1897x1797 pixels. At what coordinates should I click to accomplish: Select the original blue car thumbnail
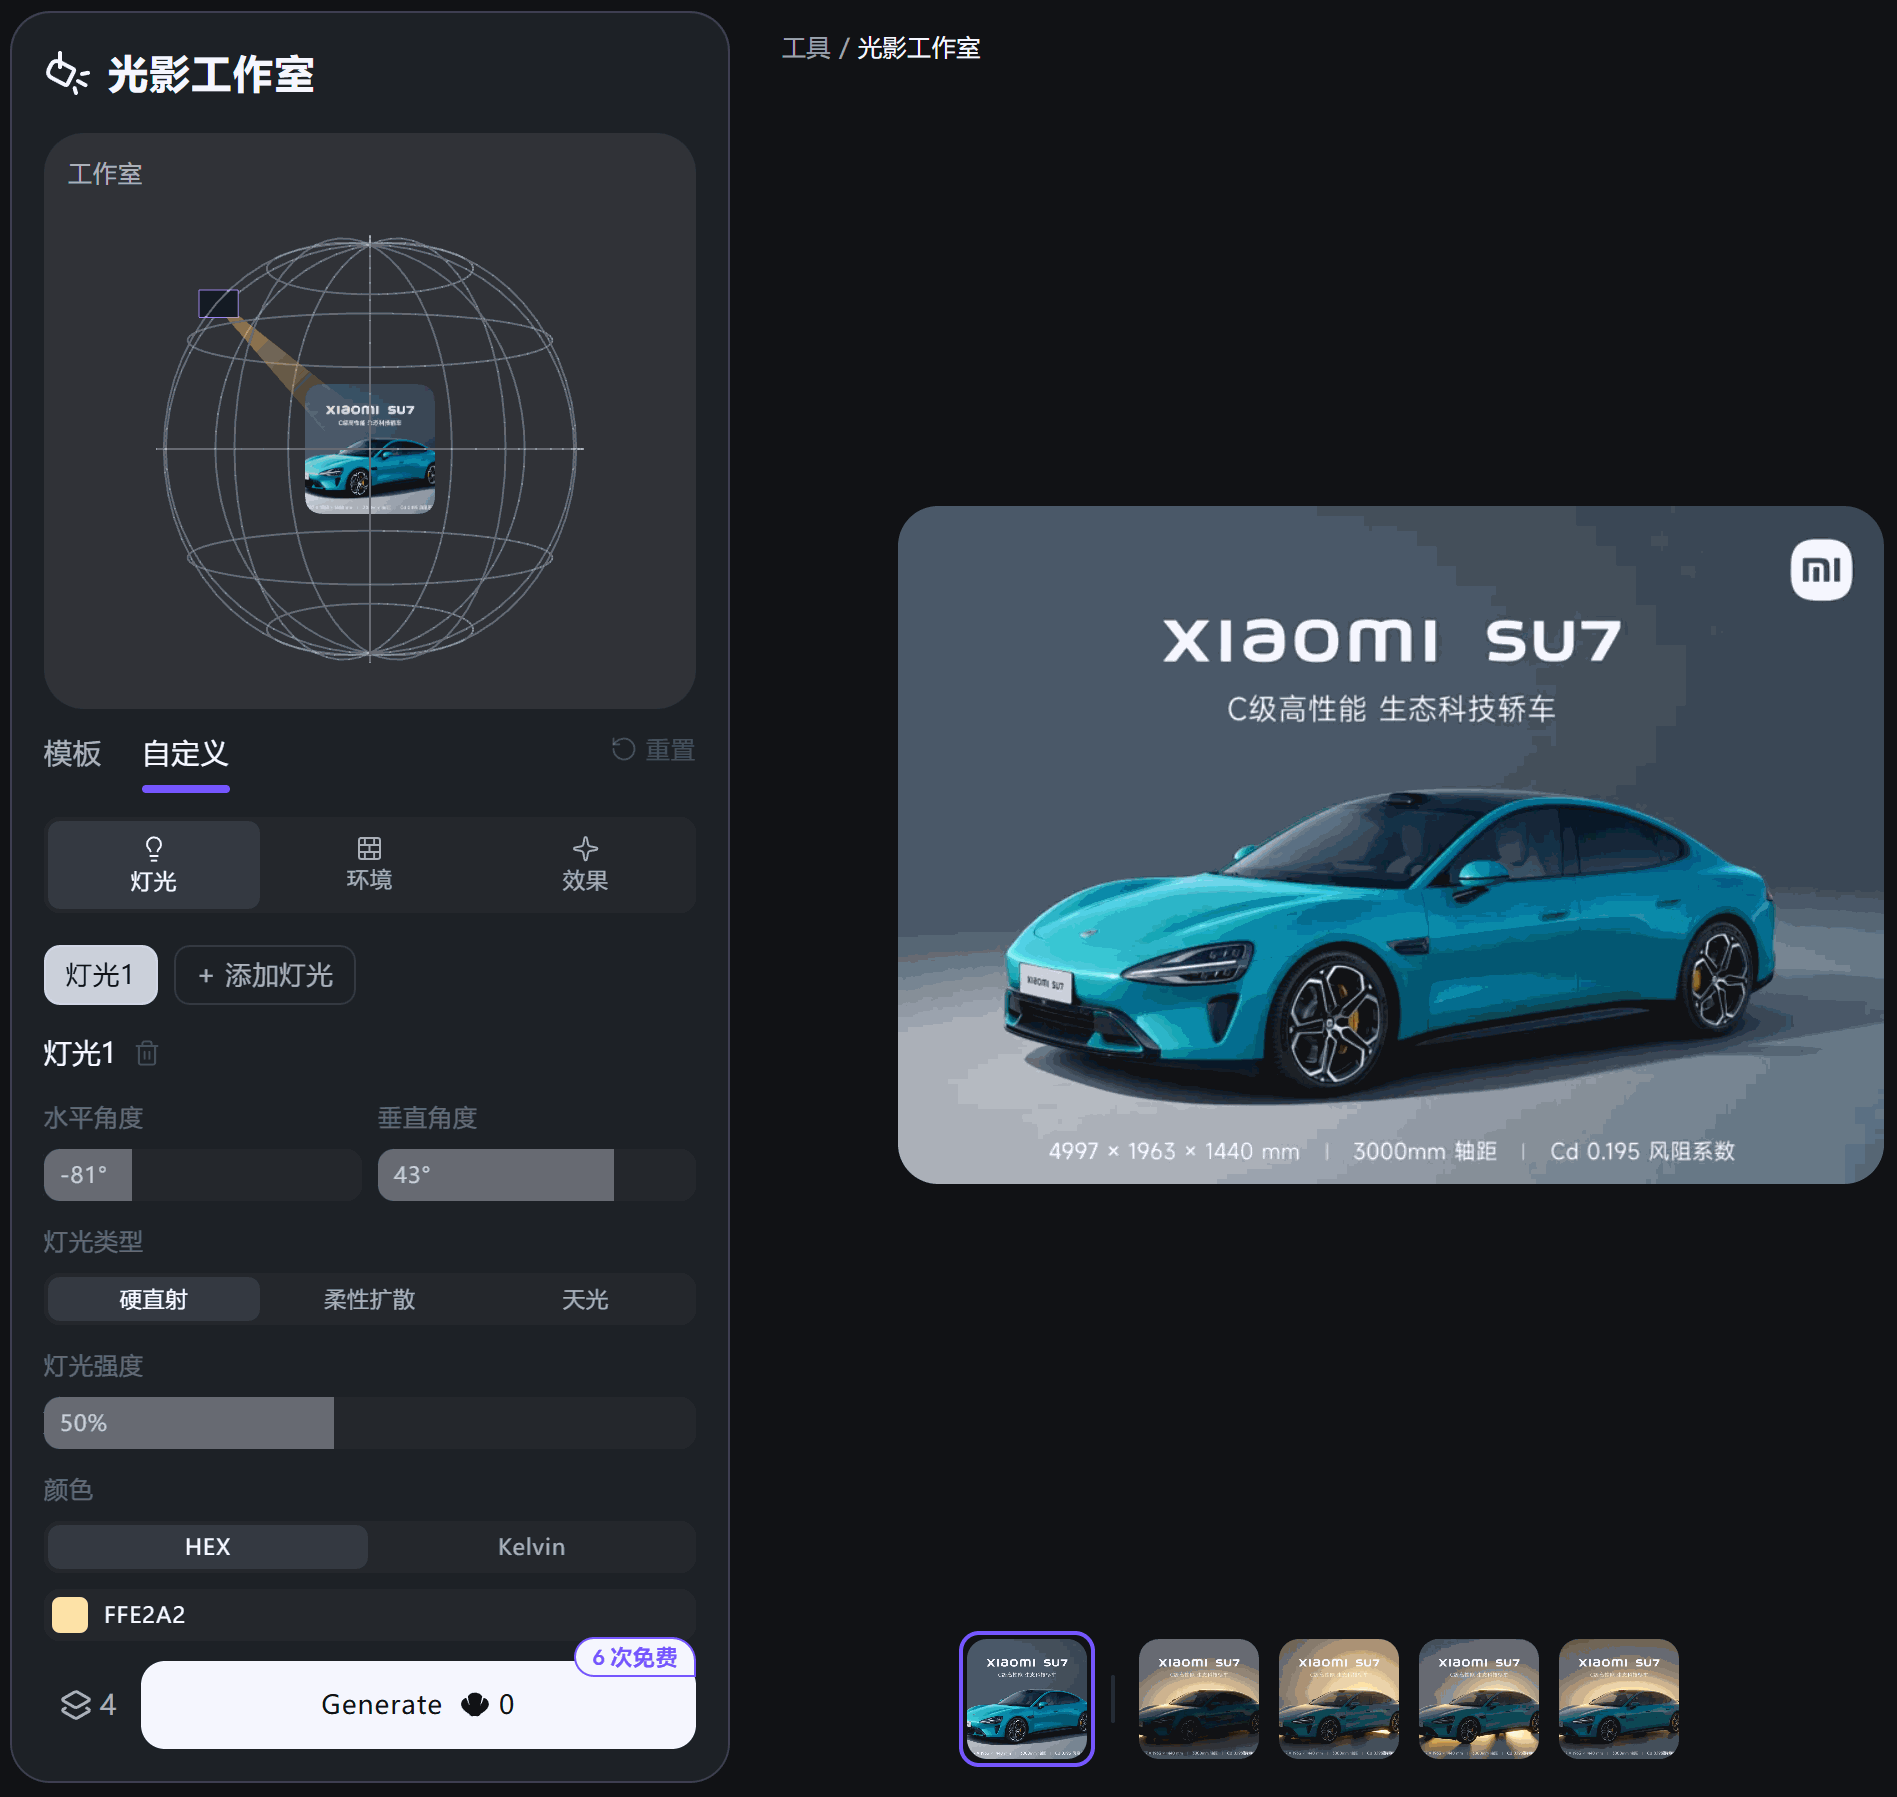1027,1699
